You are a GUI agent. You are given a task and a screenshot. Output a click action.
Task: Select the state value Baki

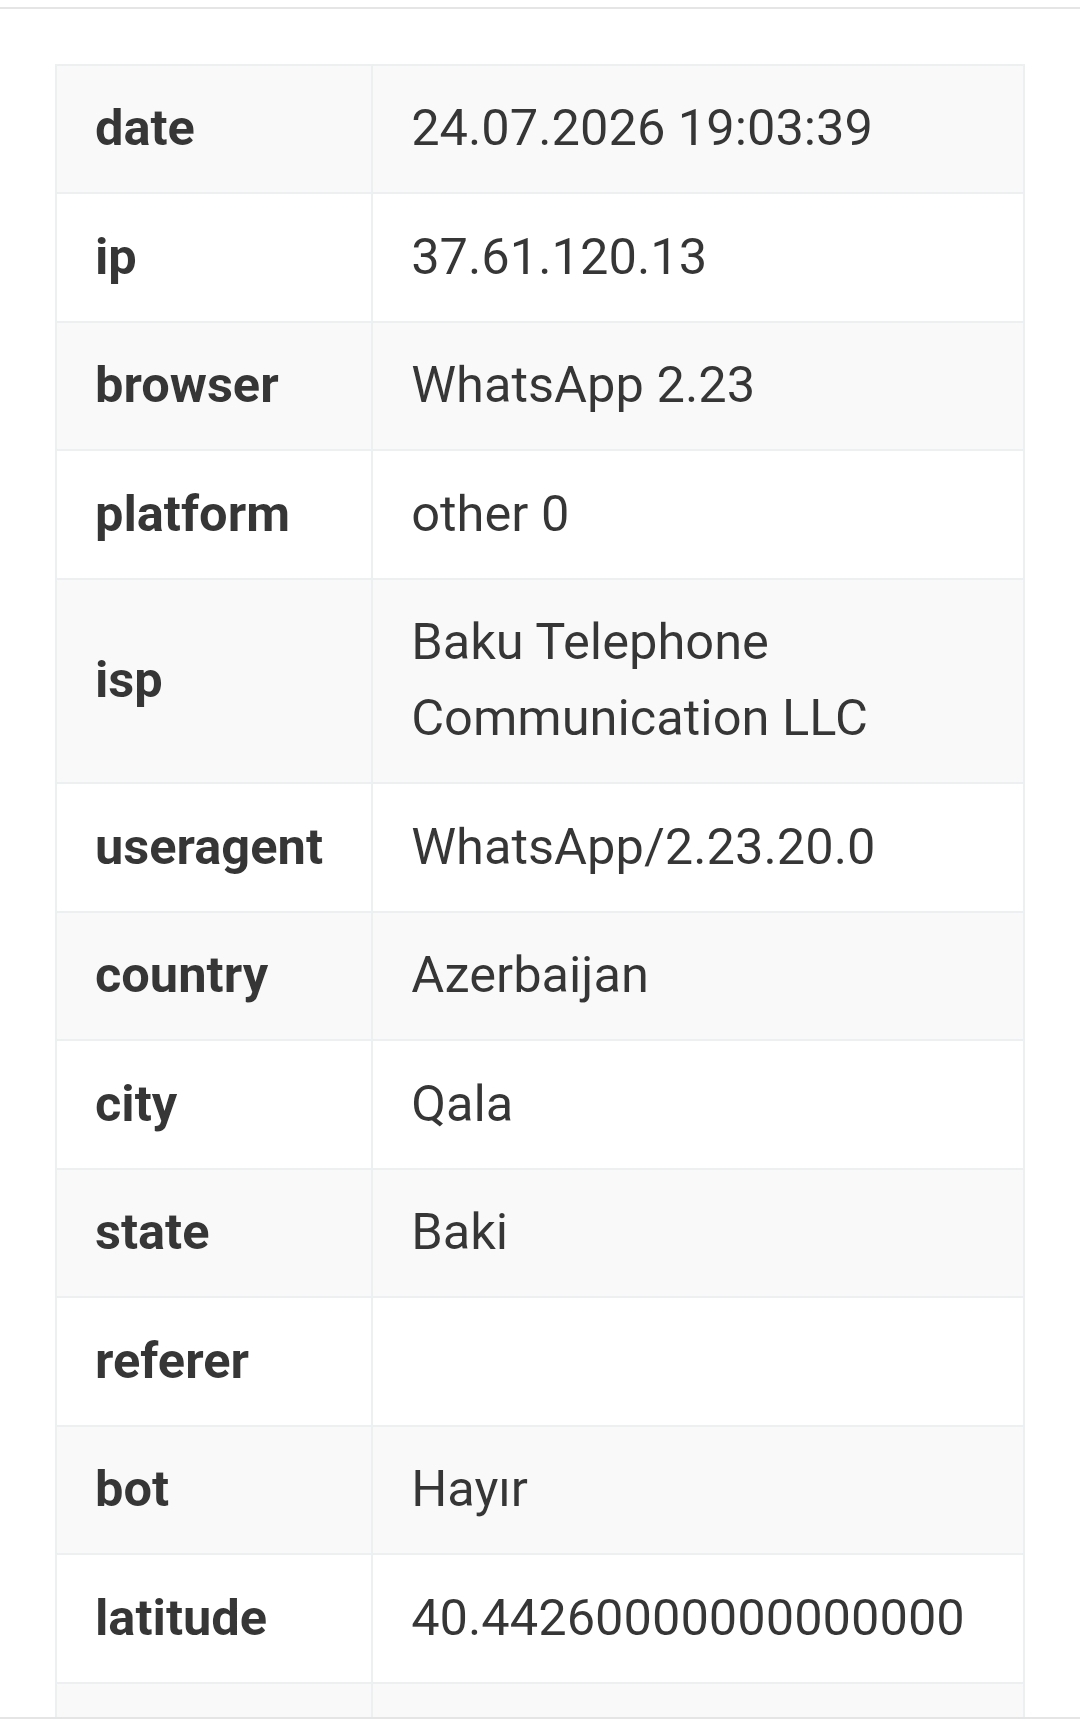tap(459, 1232)
